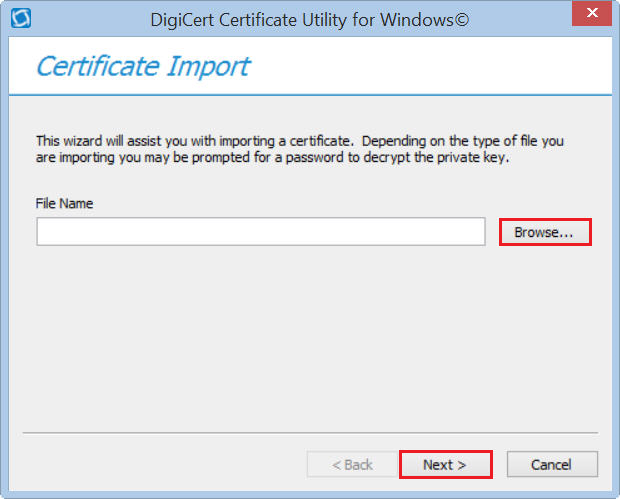The width and height of the screenshot is (620, 499).
Task: Open file picker with Browse button
Action: [544, 232]
